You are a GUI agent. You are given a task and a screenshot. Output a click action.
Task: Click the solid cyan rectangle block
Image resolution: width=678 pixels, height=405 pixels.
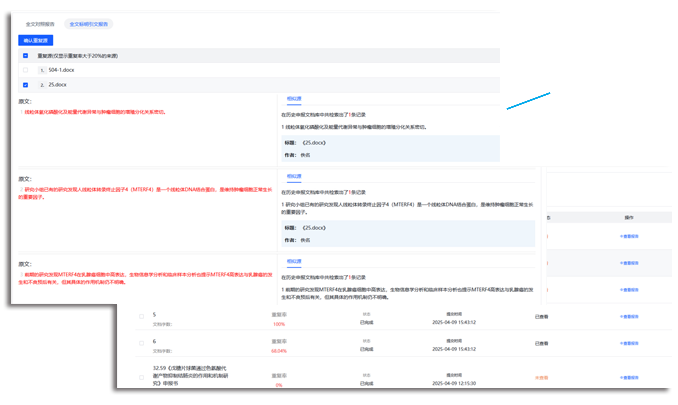[x=528, y=101]
